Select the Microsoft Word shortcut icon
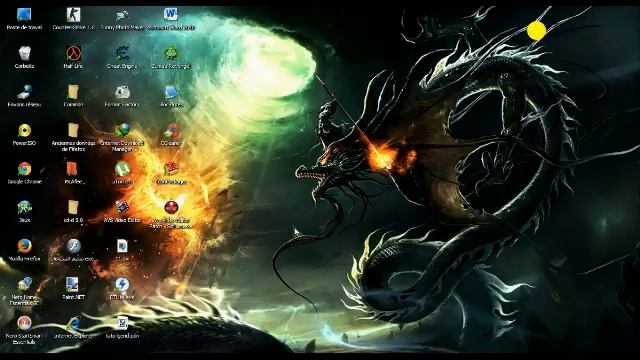This screenshot has width=640, height=360. (171, 15)
